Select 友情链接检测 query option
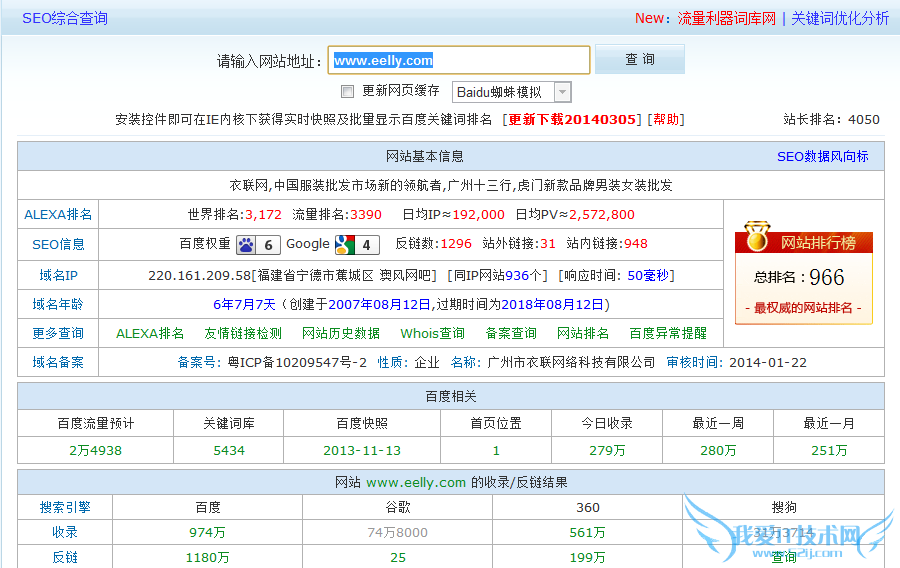 [x=243, y=333]
